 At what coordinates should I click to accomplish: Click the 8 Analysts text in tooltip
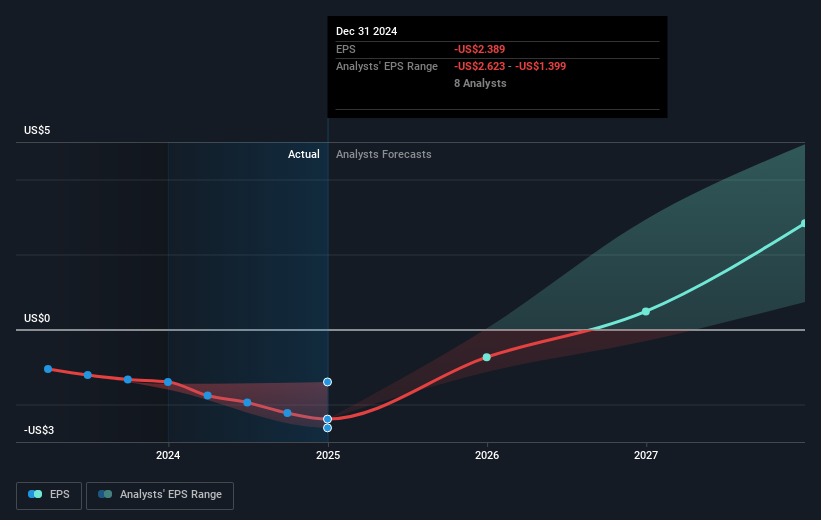click(x=480, y=83)
